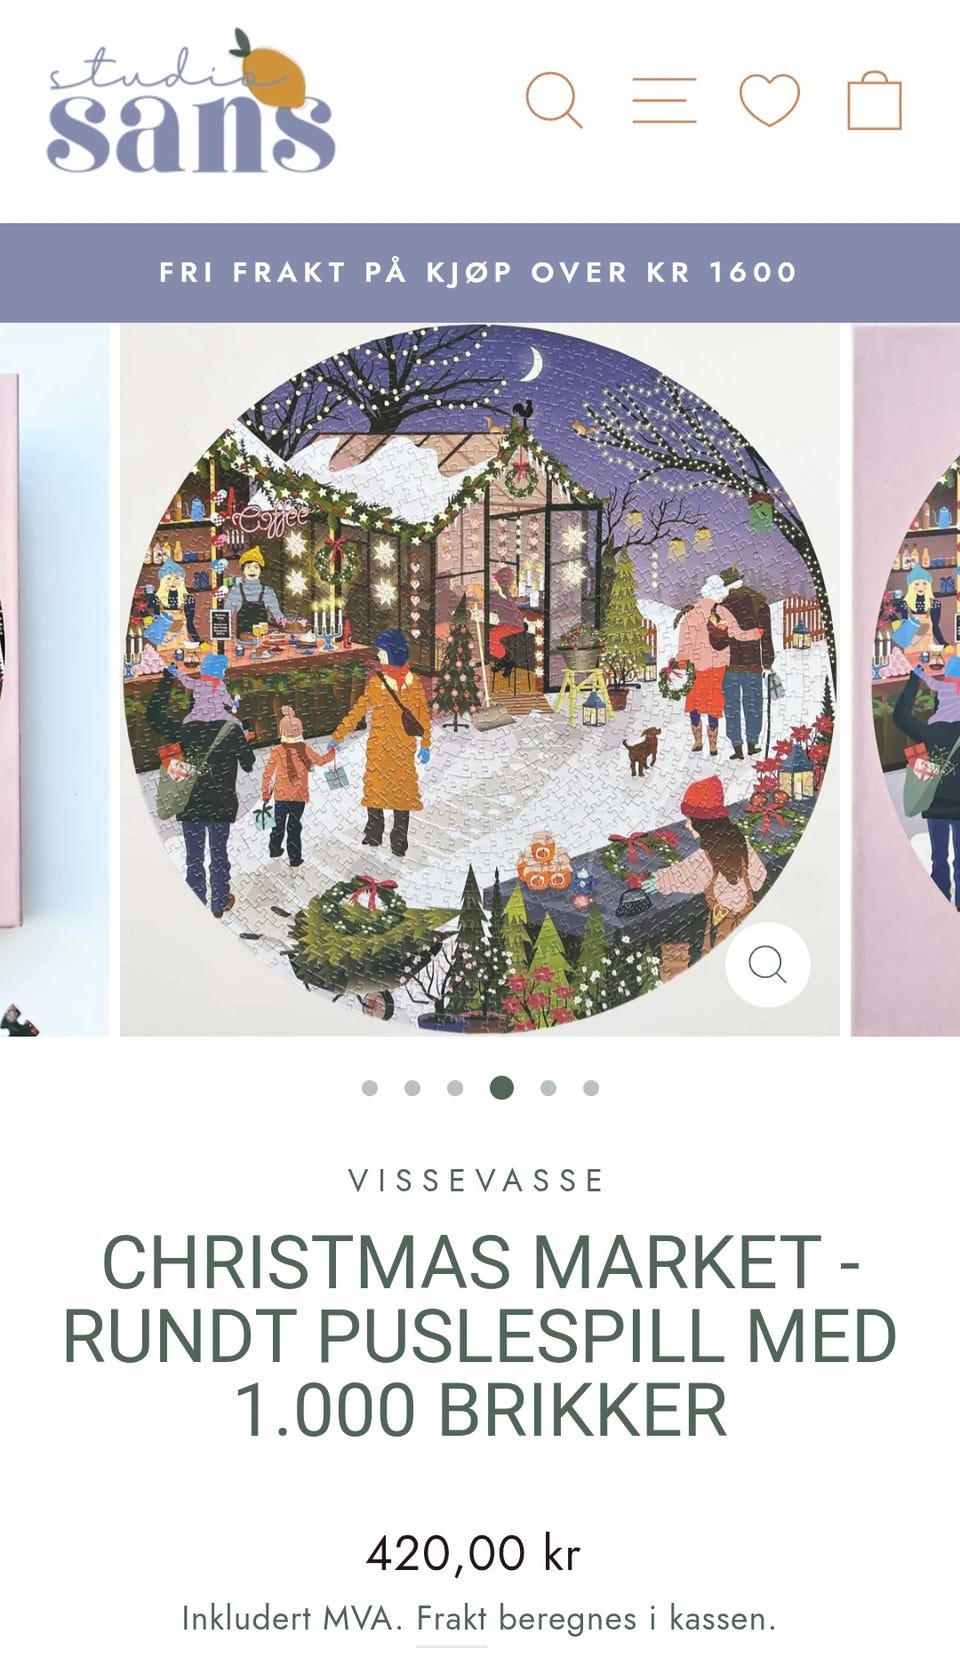The width and height of the screenshot is (960, 1674).
Task: Open the search magnifier icon in header
Action: (x=554, y=100)
